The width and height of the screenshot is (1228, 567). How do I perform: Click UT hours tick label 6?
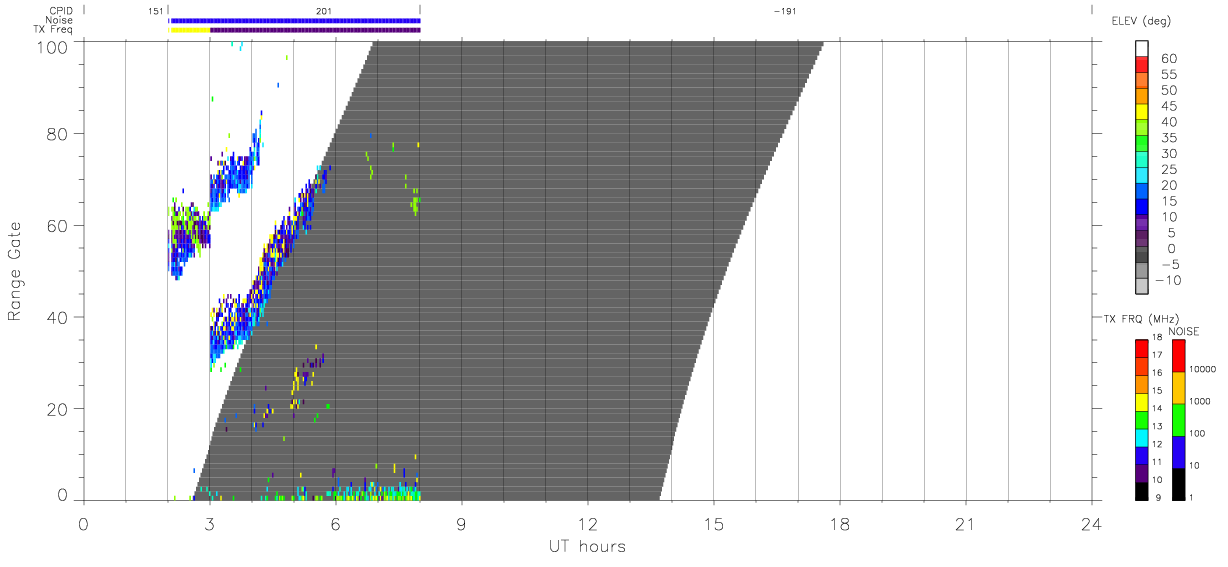[x=335, y=524]
